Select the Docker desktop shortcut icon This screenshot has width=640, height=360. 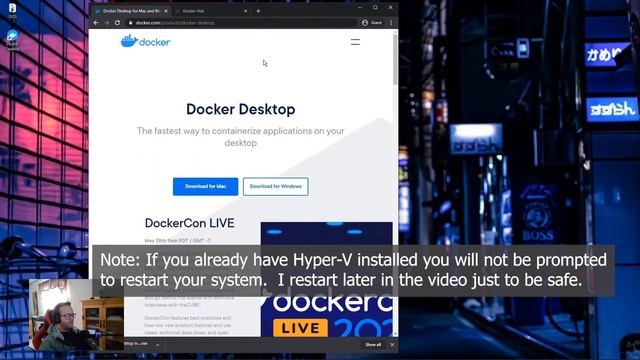[12, 40]
